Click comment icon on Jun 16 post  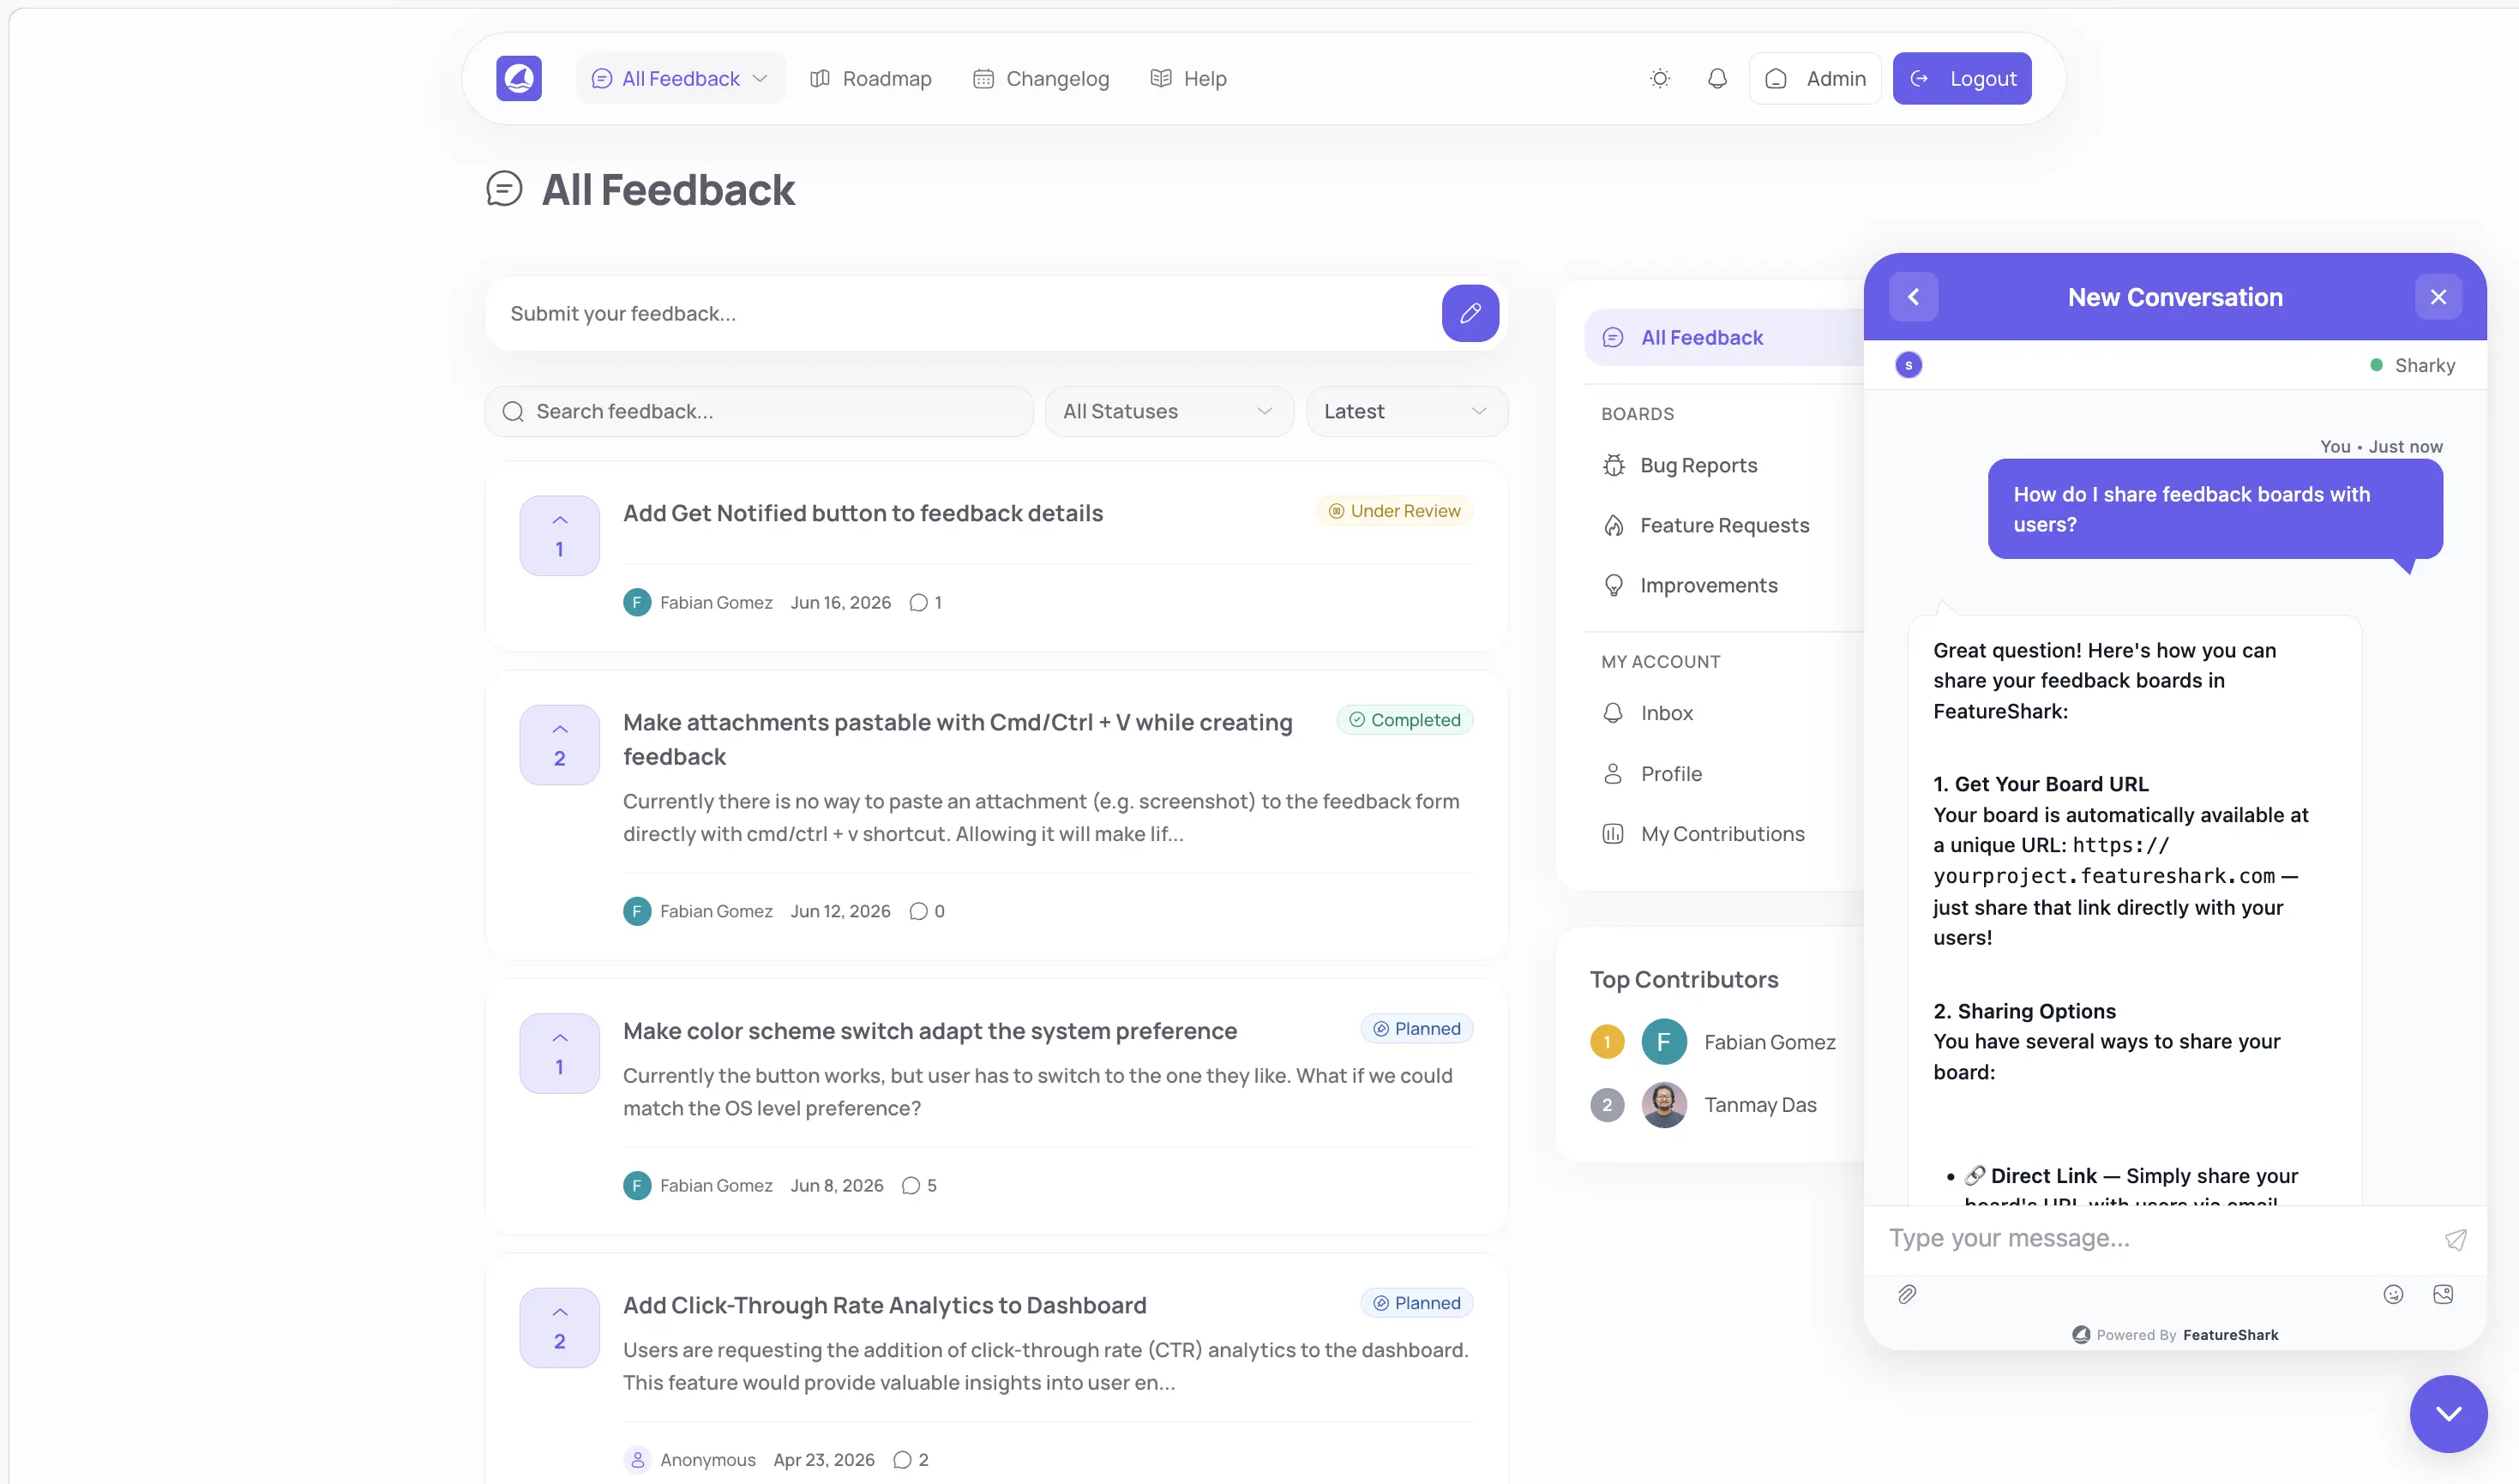coord(918,602)
